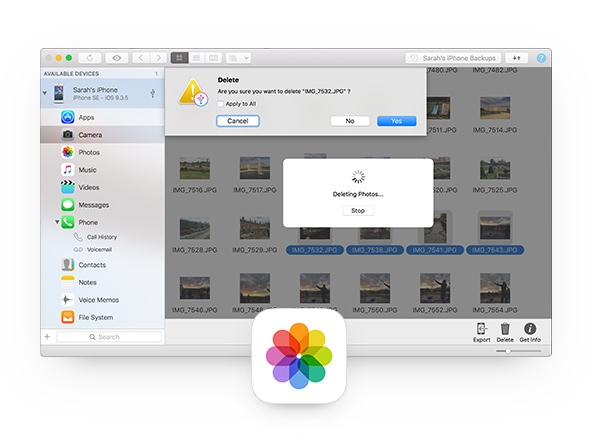Select thumbnail IMG_7550.JPG
The image size is (600, 448).
[x=375, y=288]
